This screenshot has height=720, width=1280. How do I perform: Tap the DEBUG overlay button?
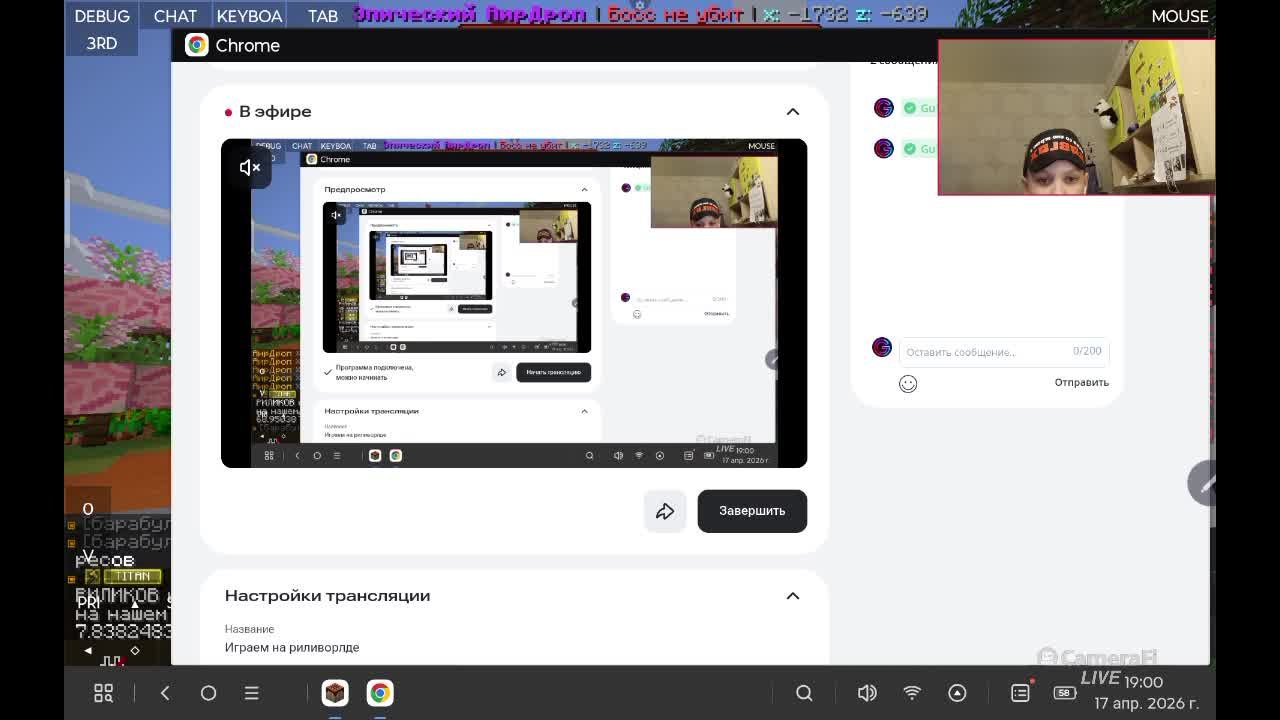pos(102,16)
